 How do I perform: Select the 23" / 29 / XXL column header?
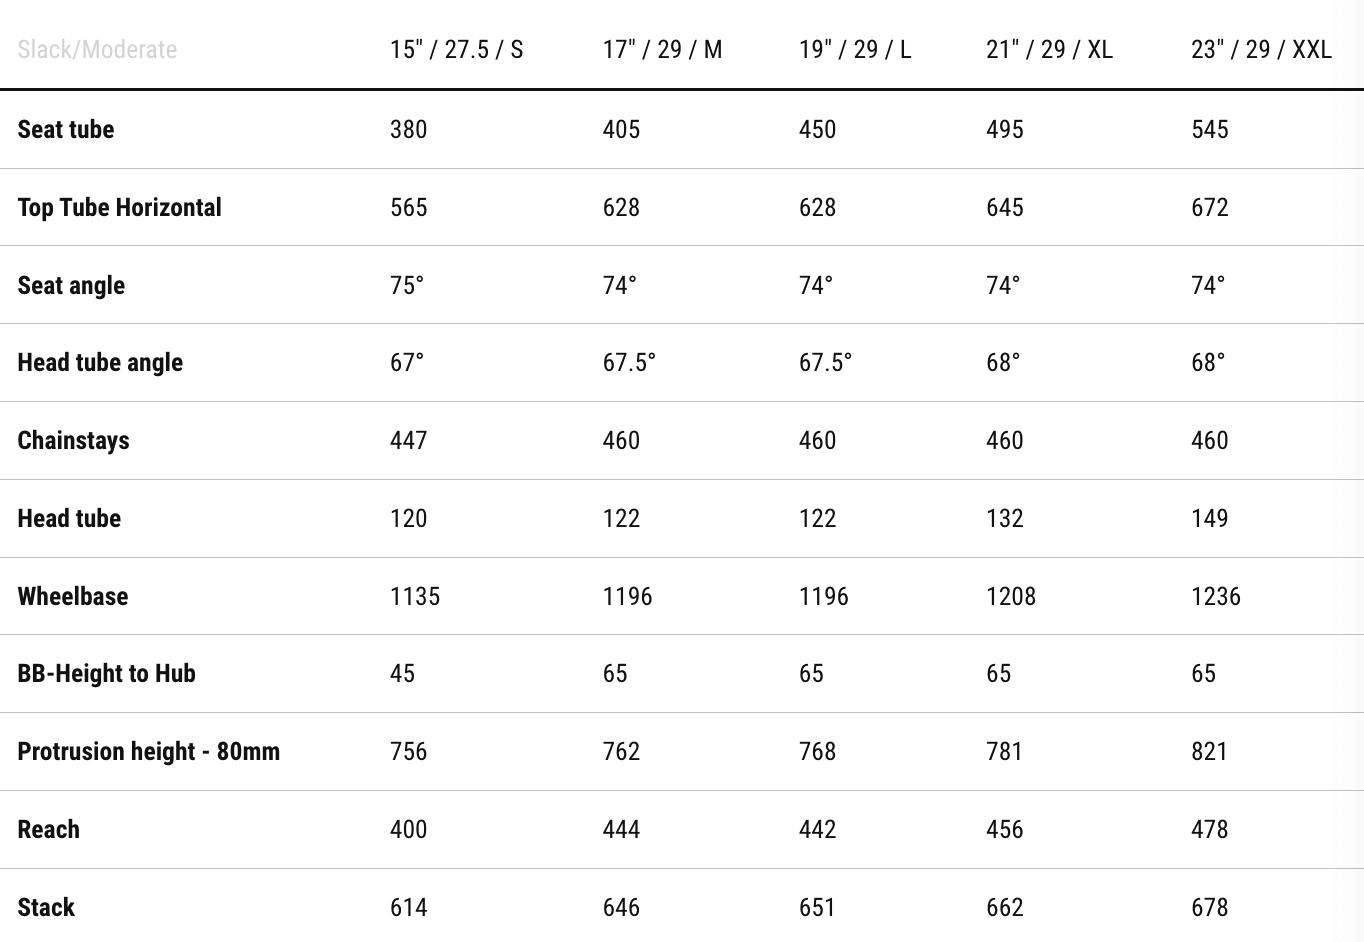[1261, 50]
